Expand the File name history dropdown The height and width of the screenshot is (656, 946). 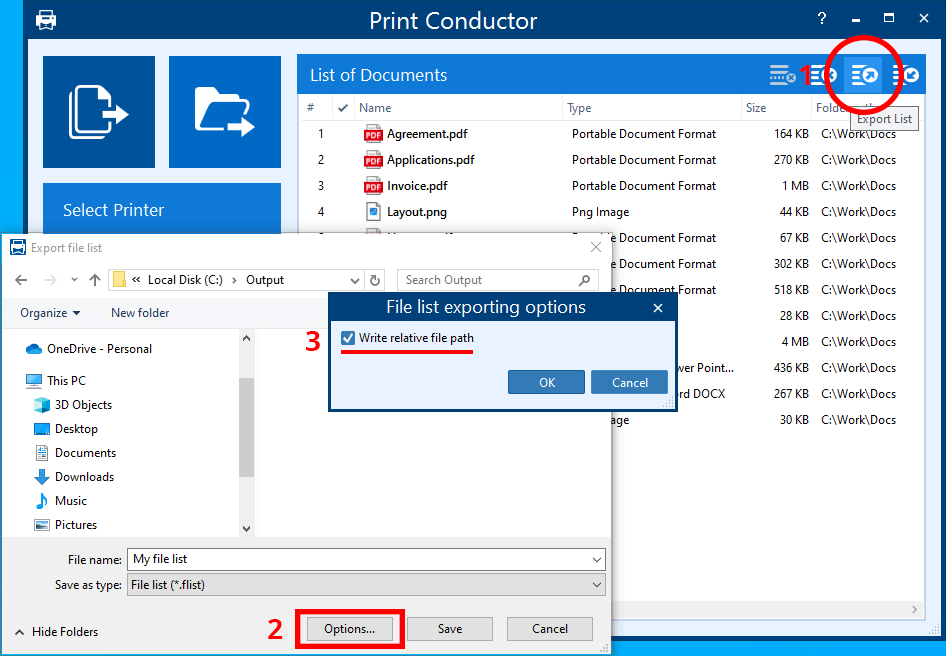[x=597, y=559]
